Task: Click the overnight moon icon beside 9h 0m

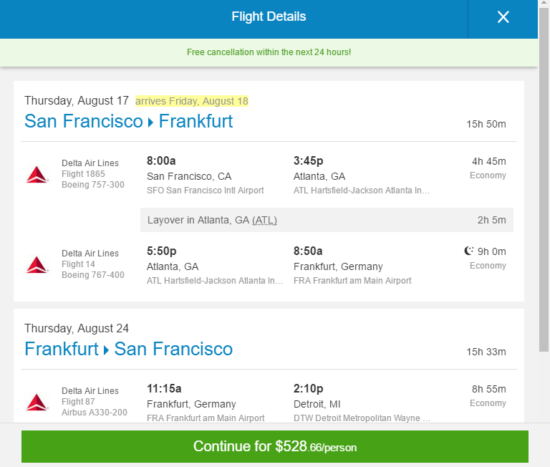Action: coord(469,251)
